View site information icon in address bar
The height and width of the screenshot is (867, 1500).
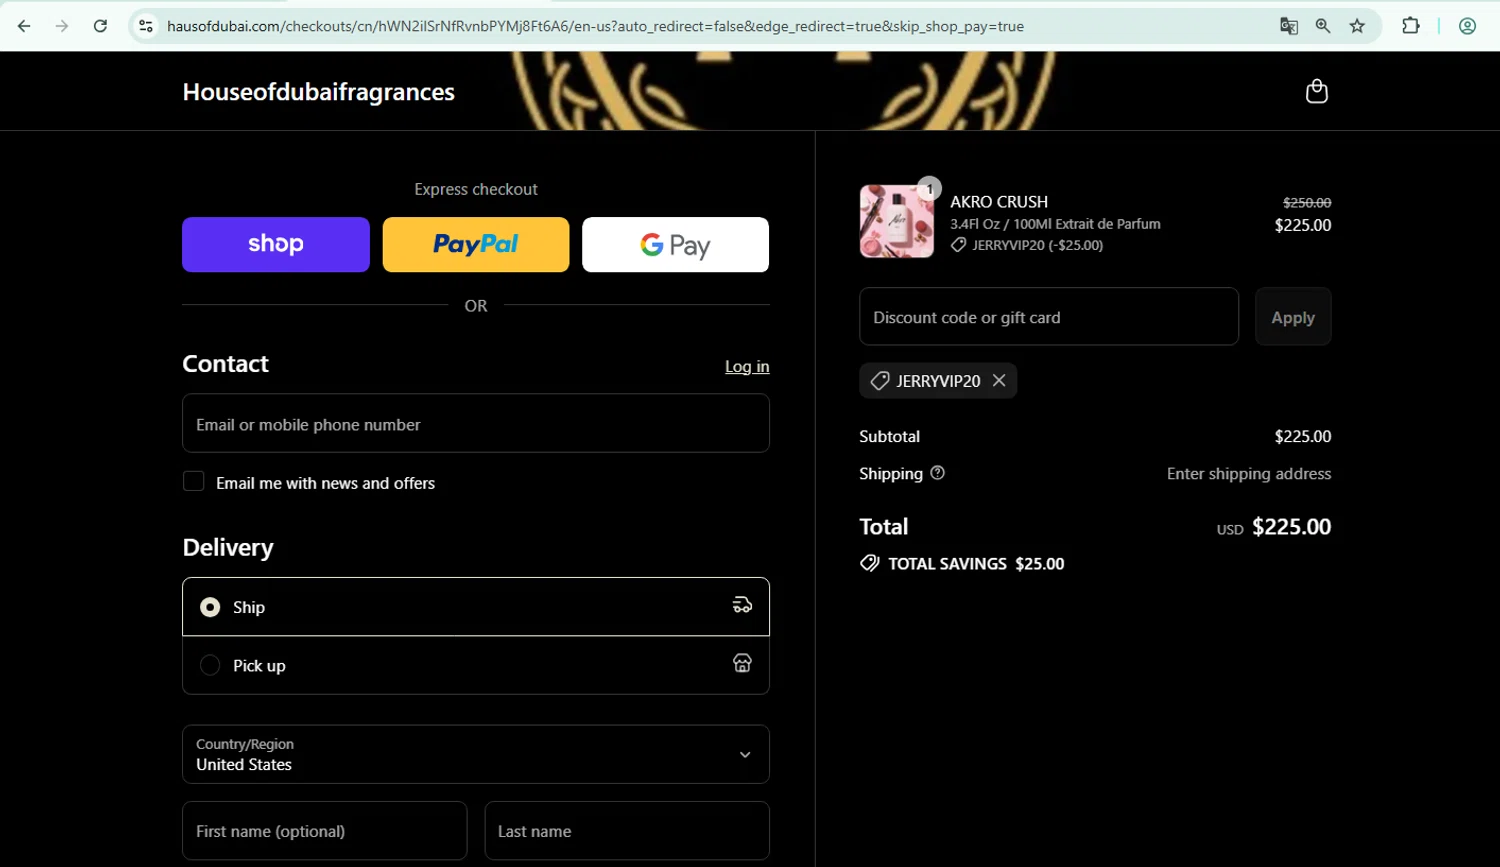click(146, 26)
